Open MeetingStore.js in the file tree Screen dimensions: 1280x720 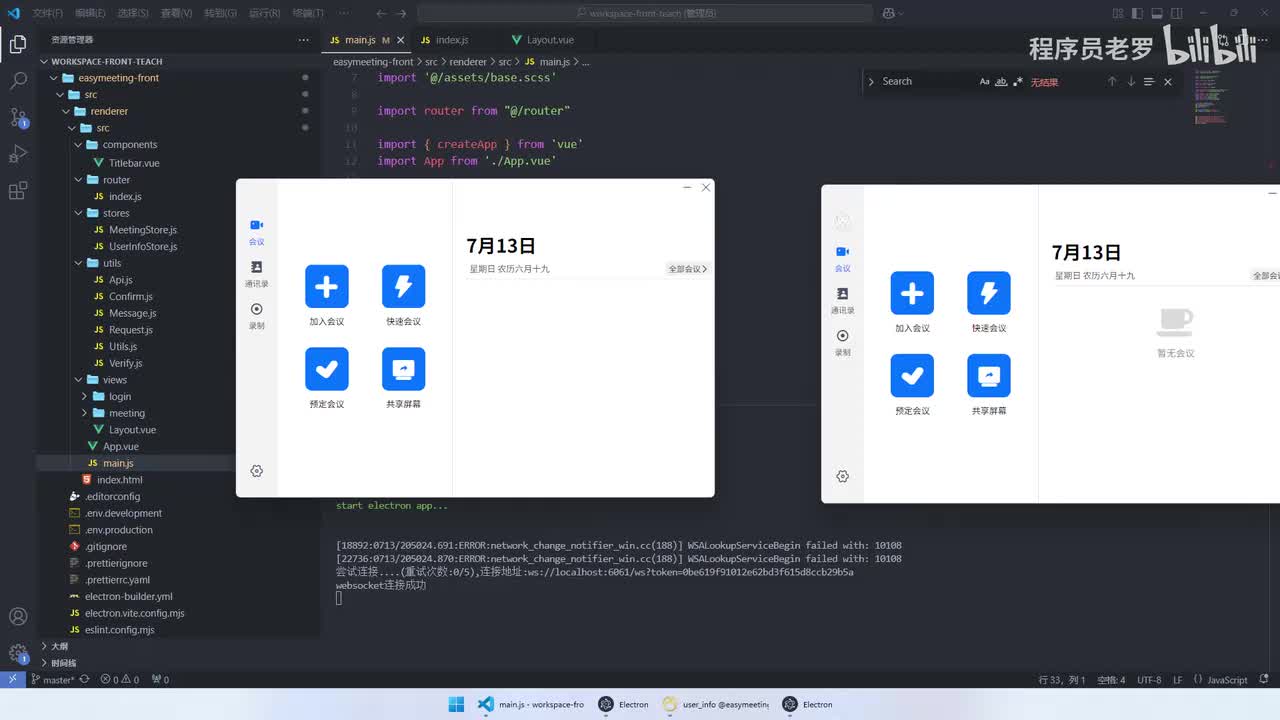coord(143,230)
